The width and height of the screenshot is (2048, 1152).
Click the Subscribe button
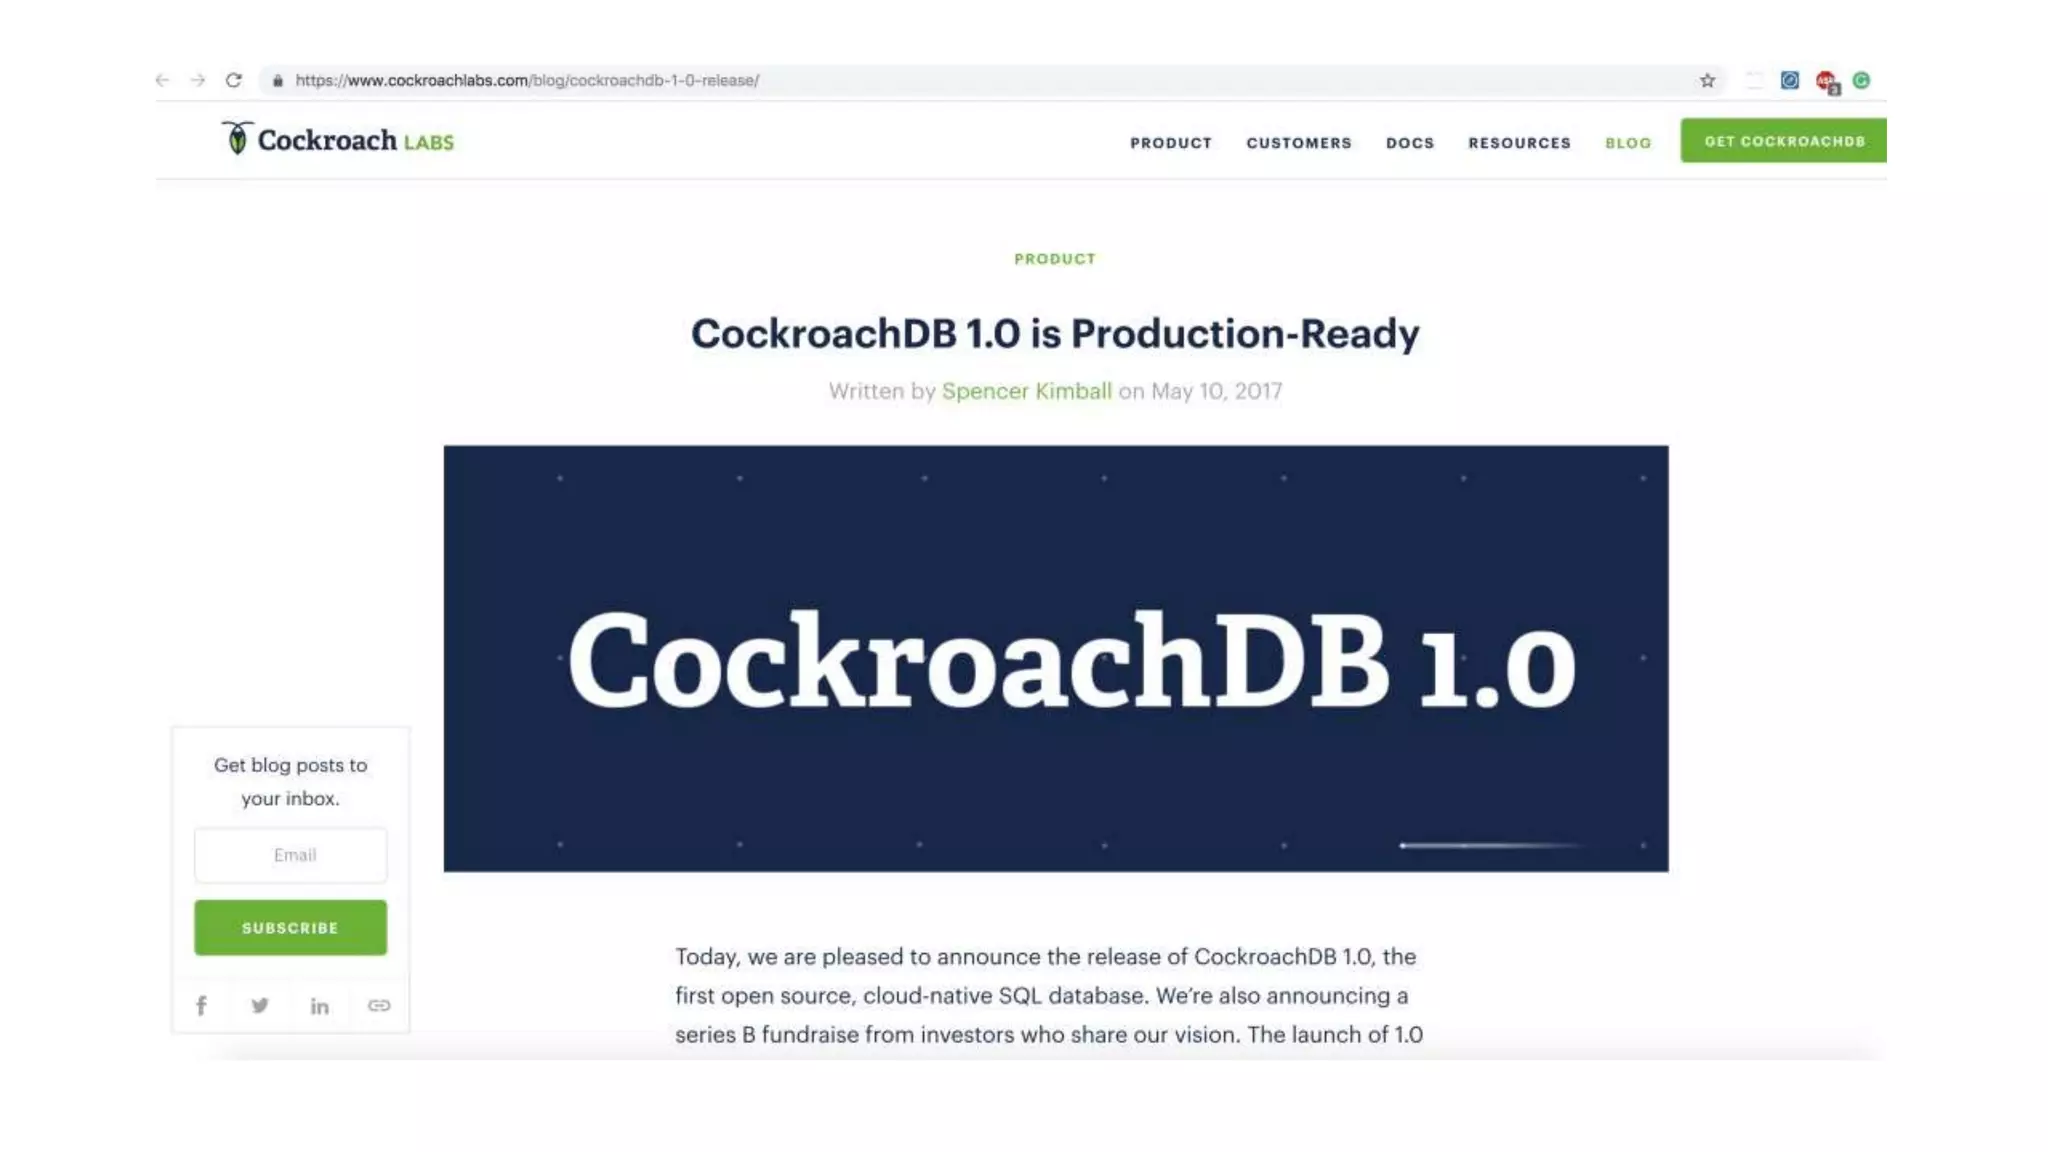(290, 928)
